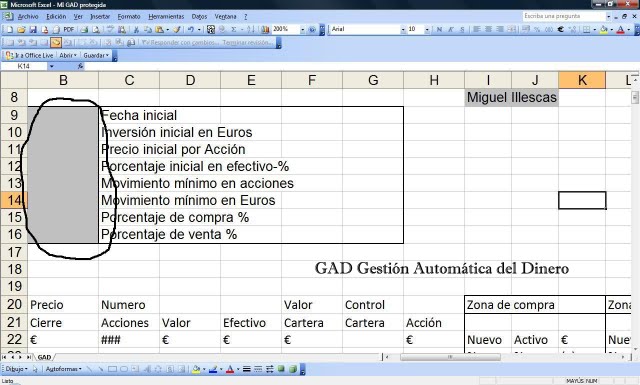Image resolution: width=640 pixels, height=385 pixels.
Task: Click Terminar revisión
Action: pos(248,42)
